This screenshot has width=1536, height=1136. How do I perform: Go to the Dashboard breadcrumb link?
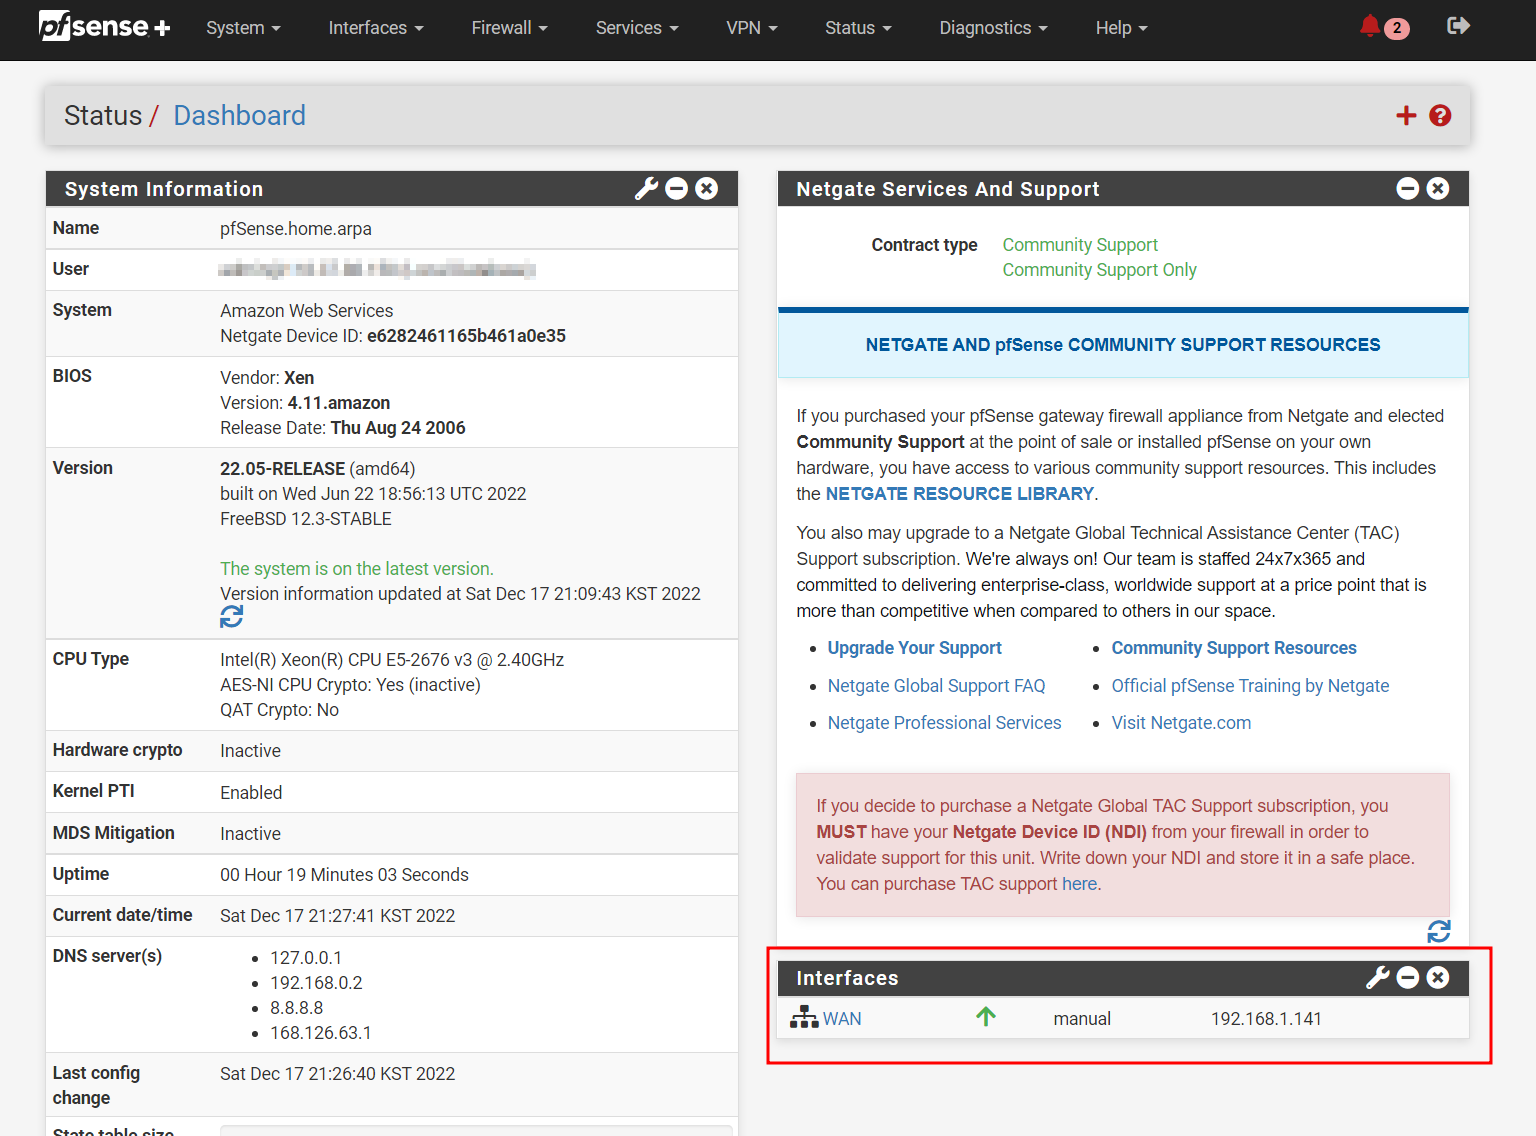click(240, 116)
